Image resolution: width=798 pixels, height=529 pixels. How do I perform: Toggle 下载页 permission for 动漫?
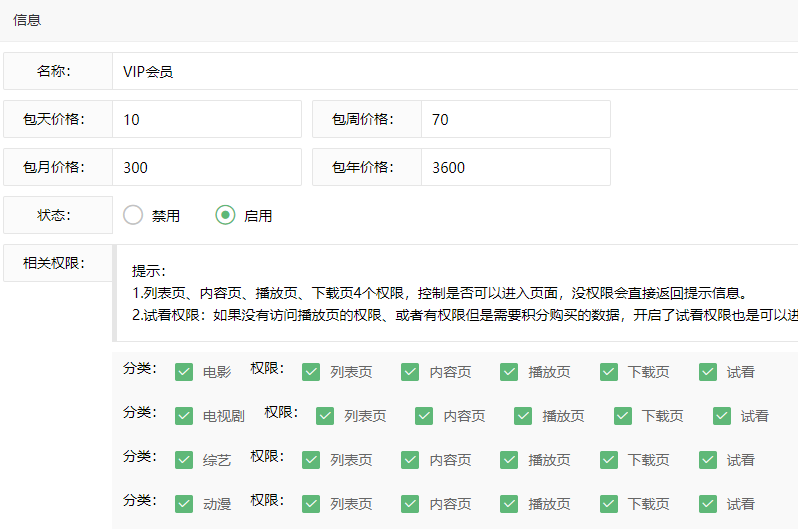(x=609, y=504)
